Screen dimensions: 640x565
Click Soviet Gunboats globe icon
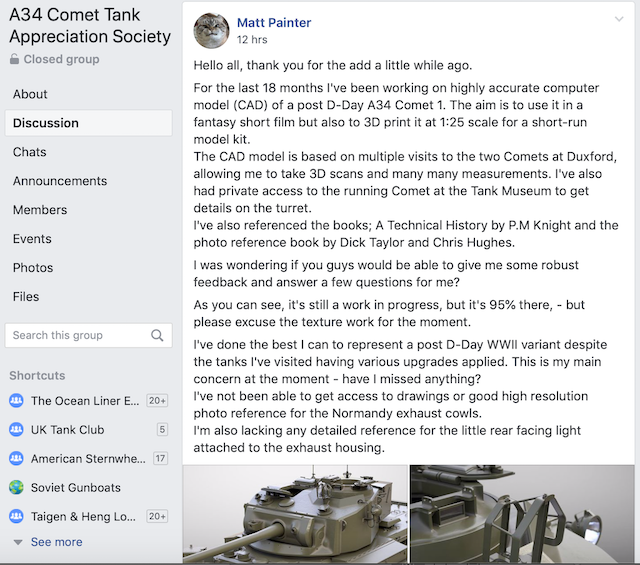point(16,488)
